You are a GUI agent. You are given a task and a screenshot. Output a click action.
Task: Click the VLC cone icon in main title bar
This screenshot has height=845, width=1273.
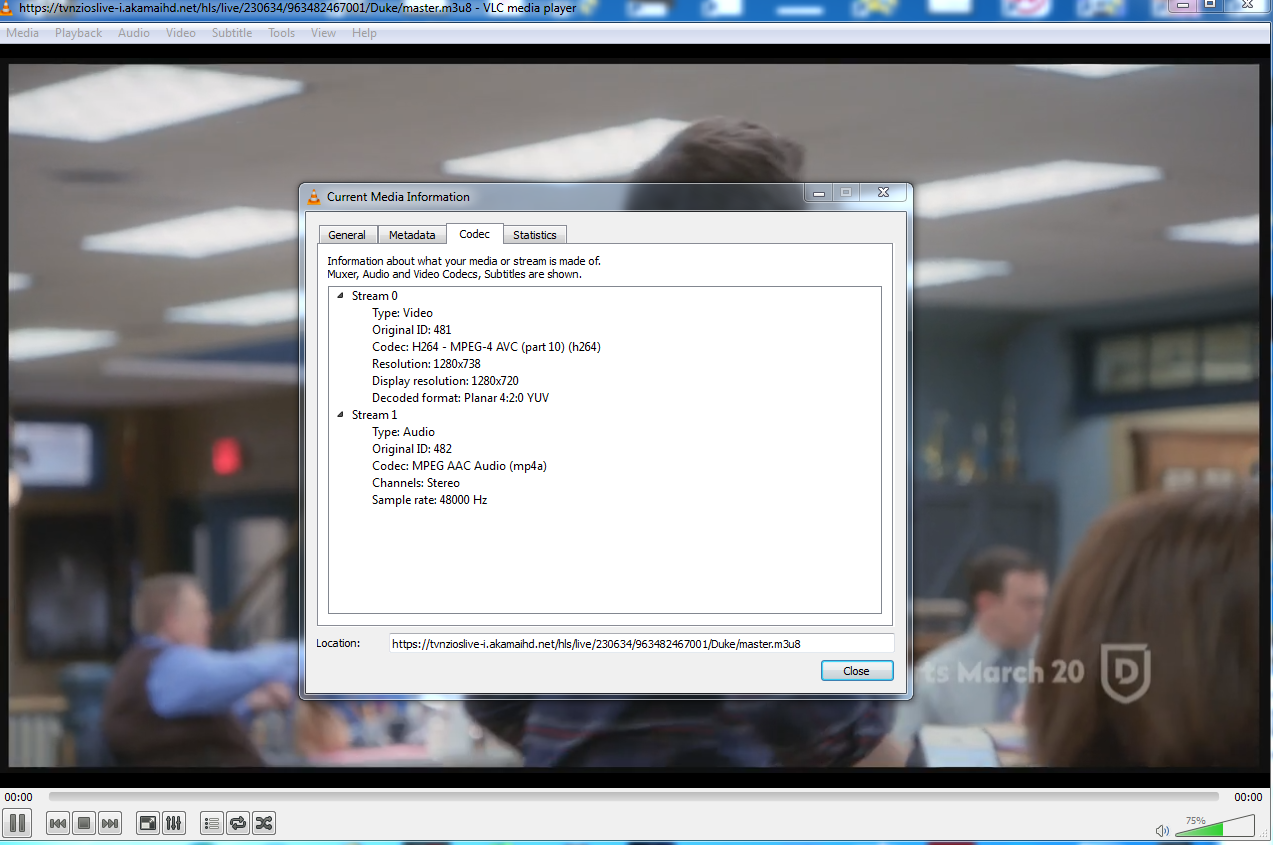tap(8, 7)
